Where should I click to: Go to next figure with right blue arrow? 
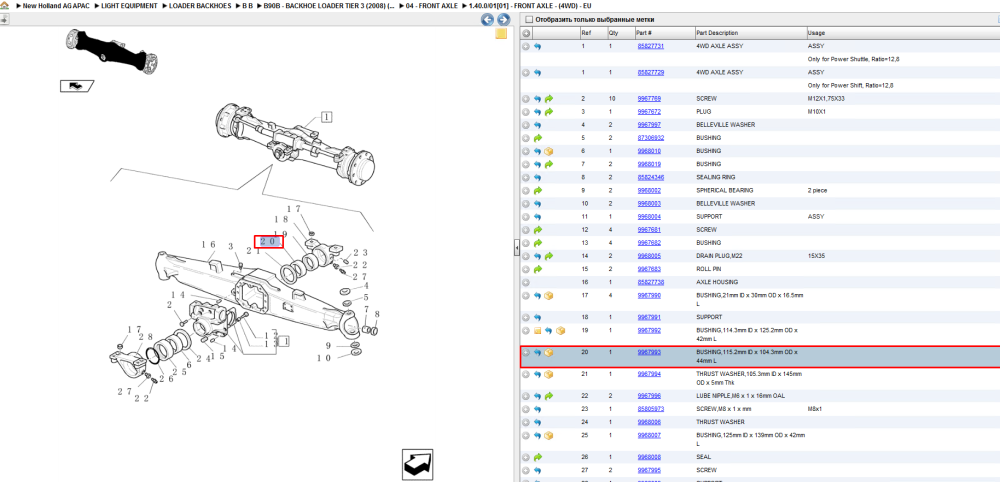(503, 20)
